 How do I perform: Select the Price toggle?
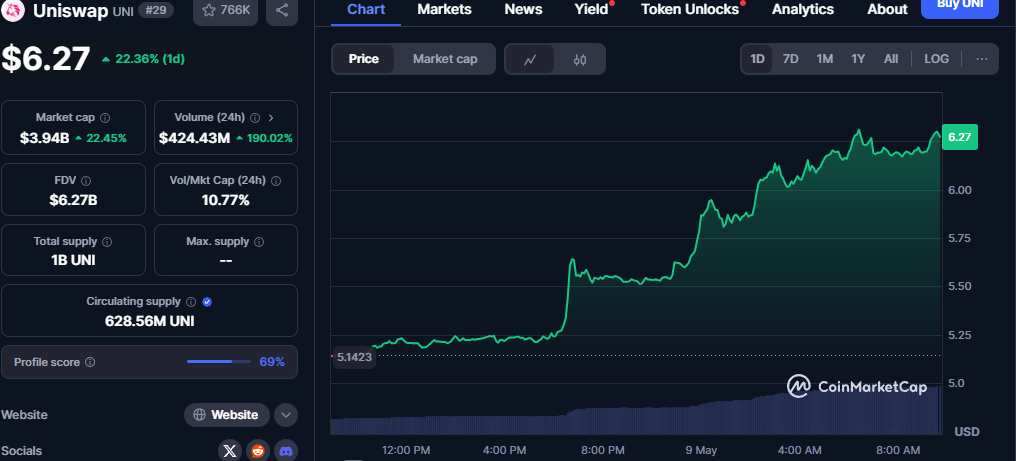(364, 59)
